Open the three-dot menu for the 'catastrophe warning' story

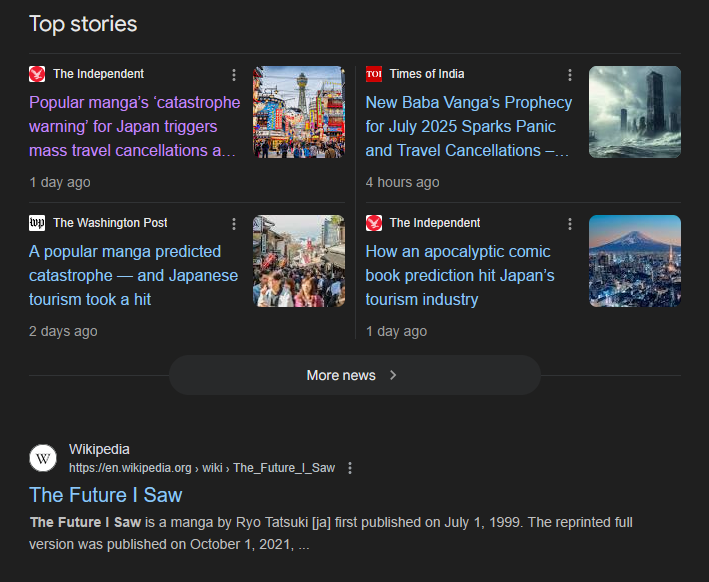click(x=234, y=75)
